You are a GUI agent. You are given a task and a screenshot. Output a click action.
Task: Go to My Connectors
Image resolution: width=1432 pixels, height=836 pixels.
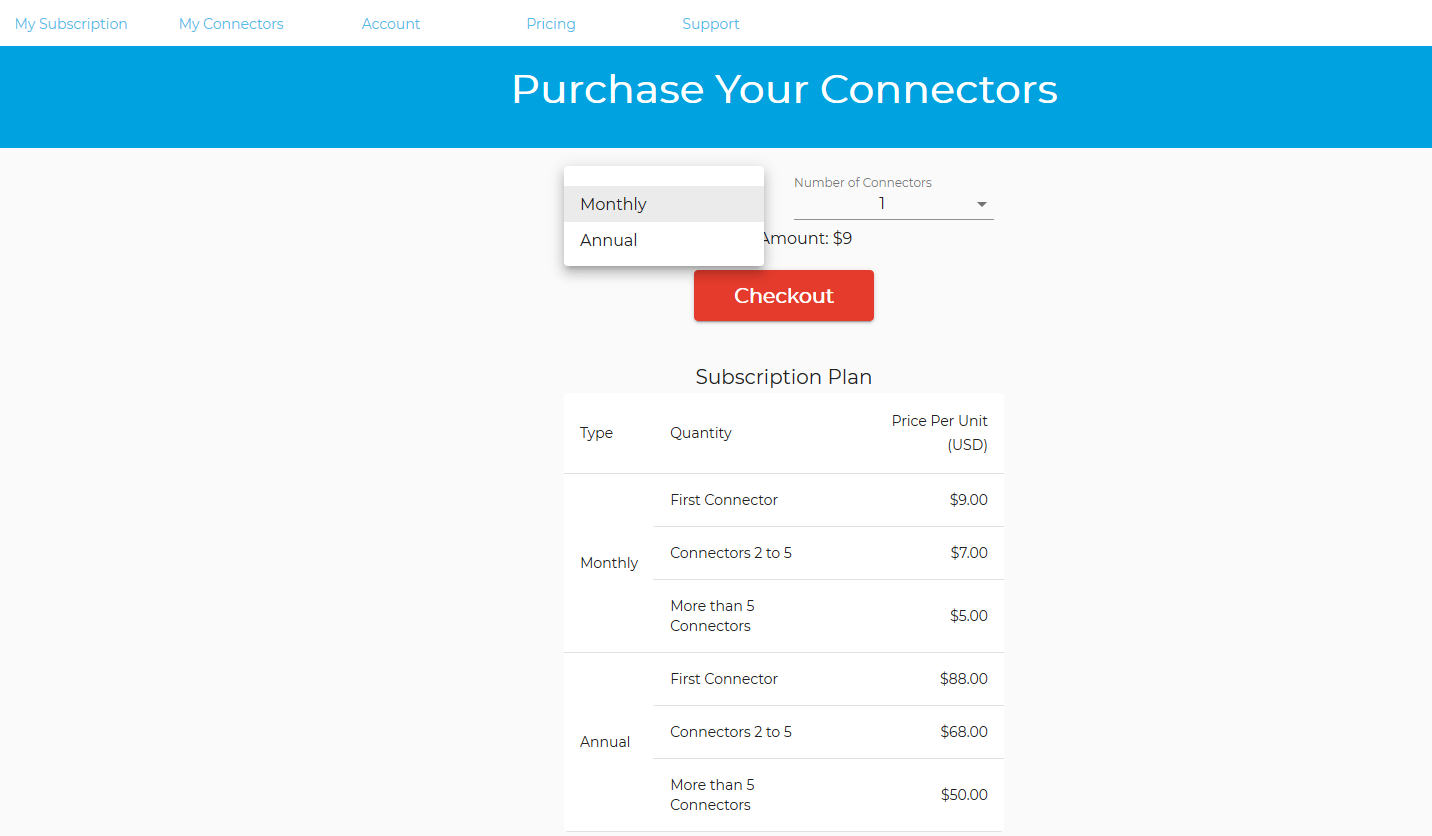pos(231,24)
